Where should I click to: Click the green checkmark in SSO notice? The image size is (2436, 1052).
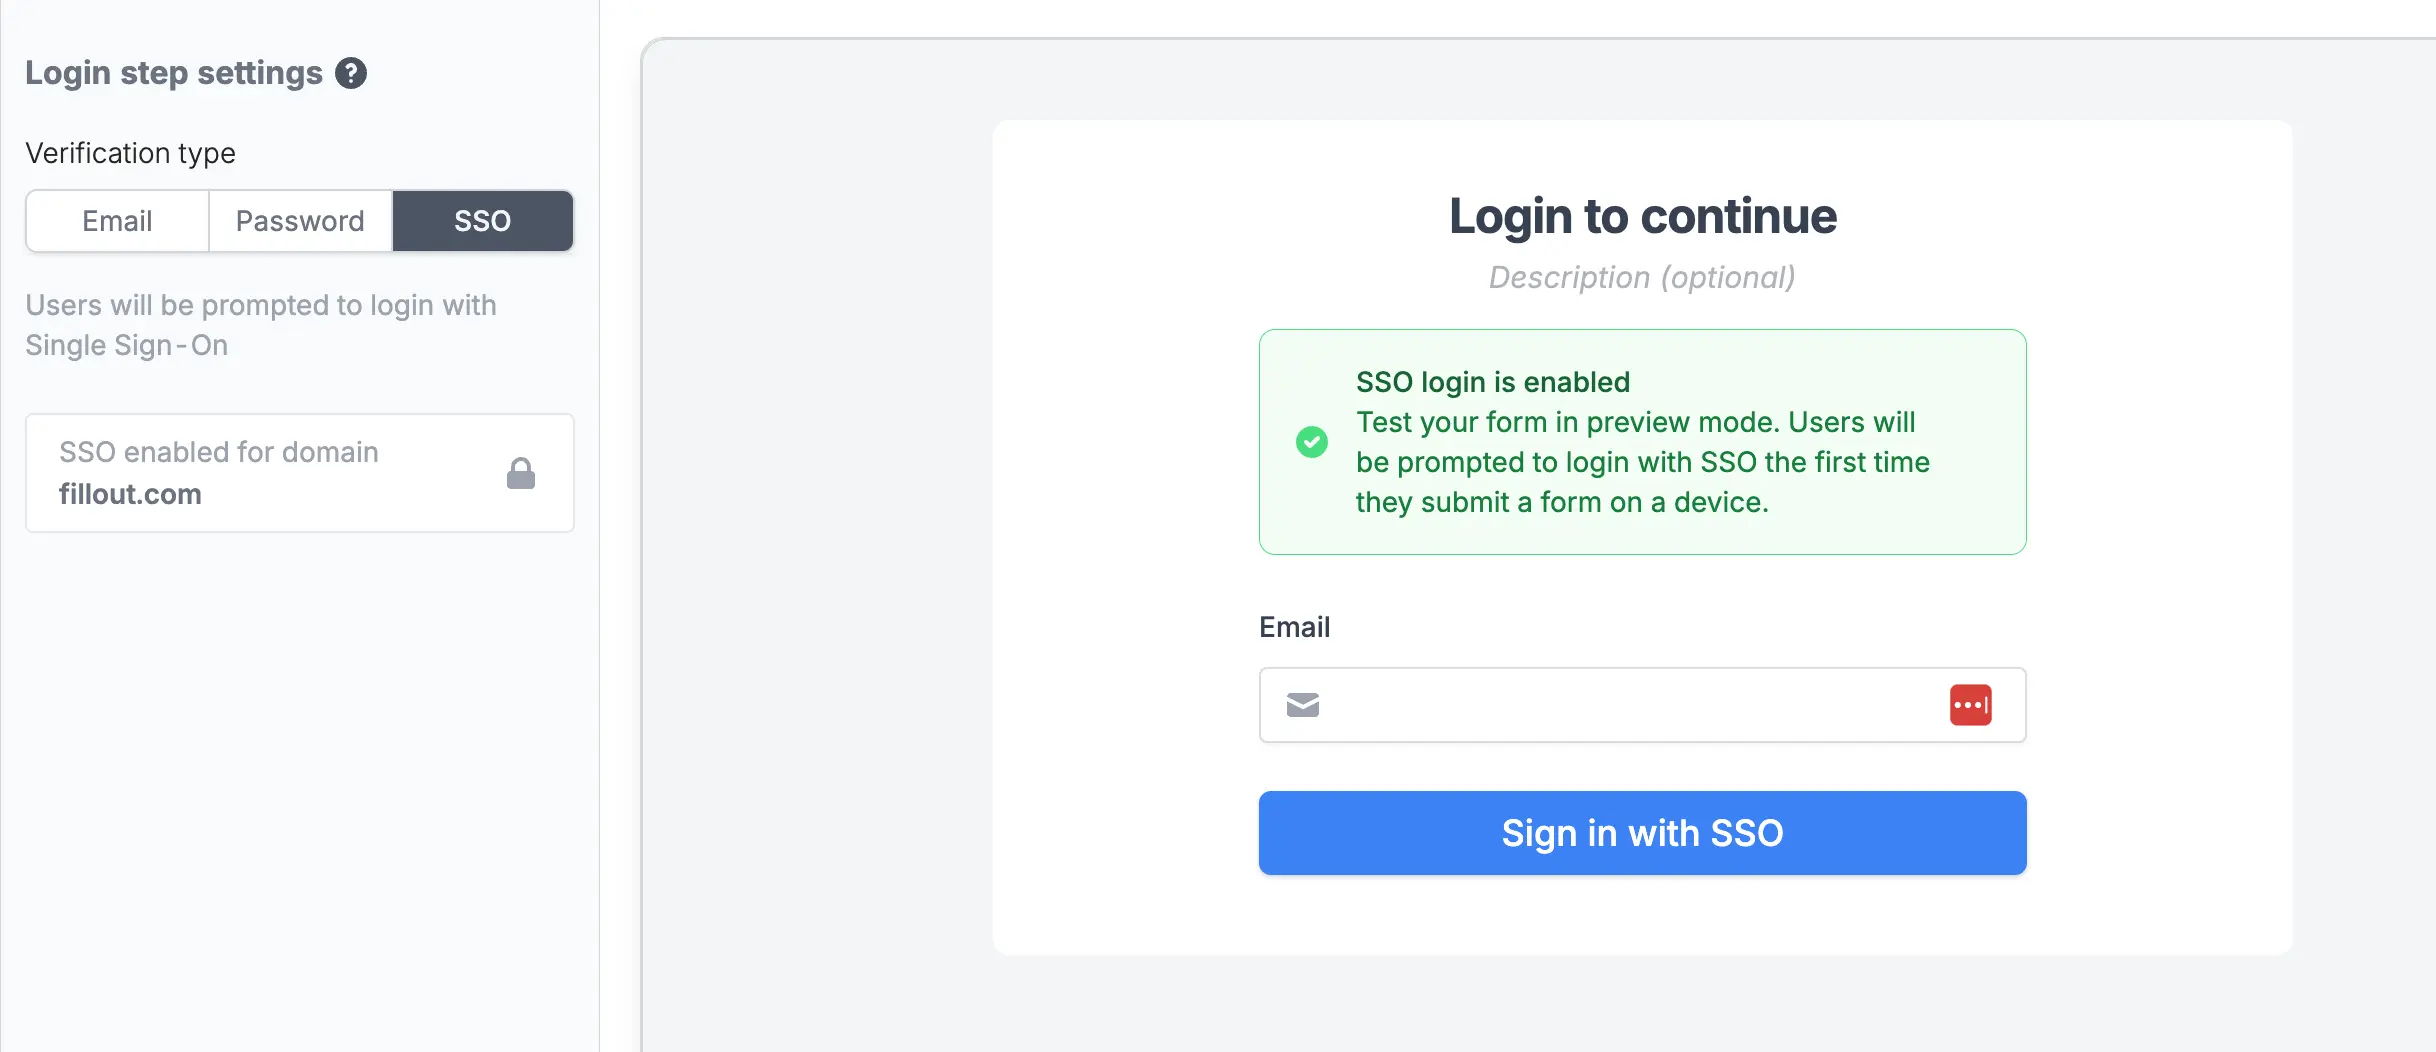point(1312,442)
